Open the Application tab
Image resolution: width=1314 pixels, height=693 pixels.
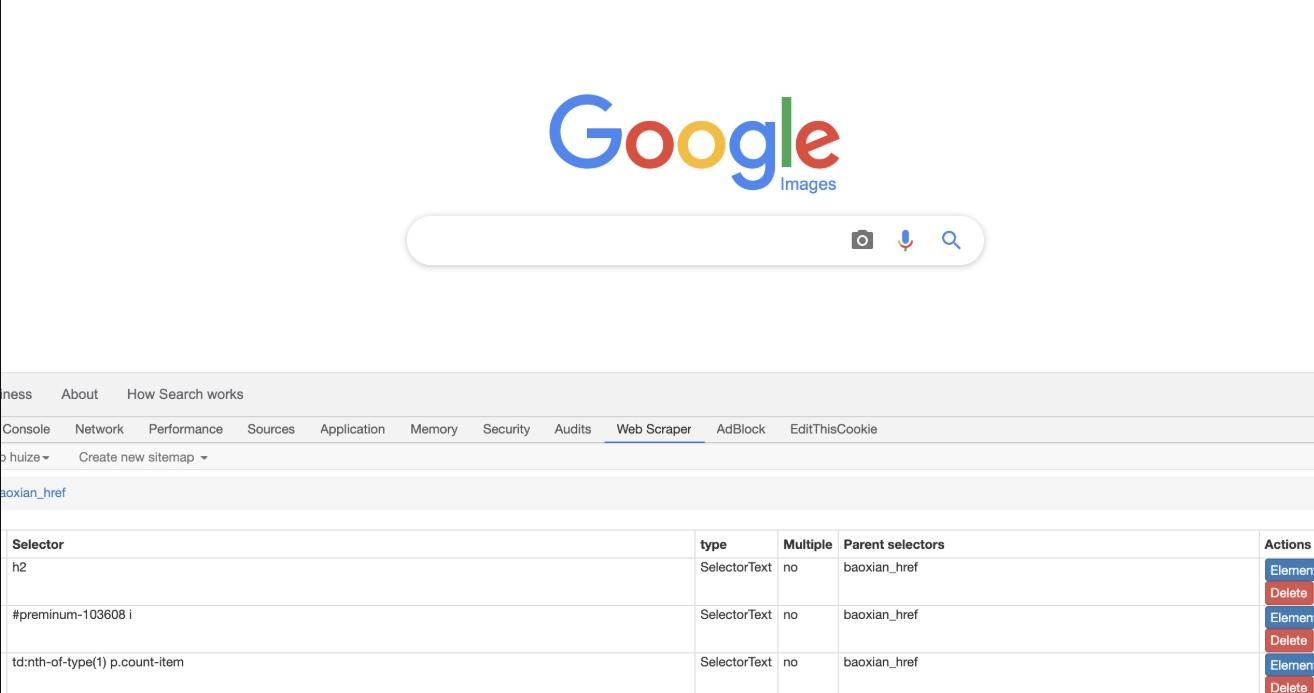coord(352,429)
